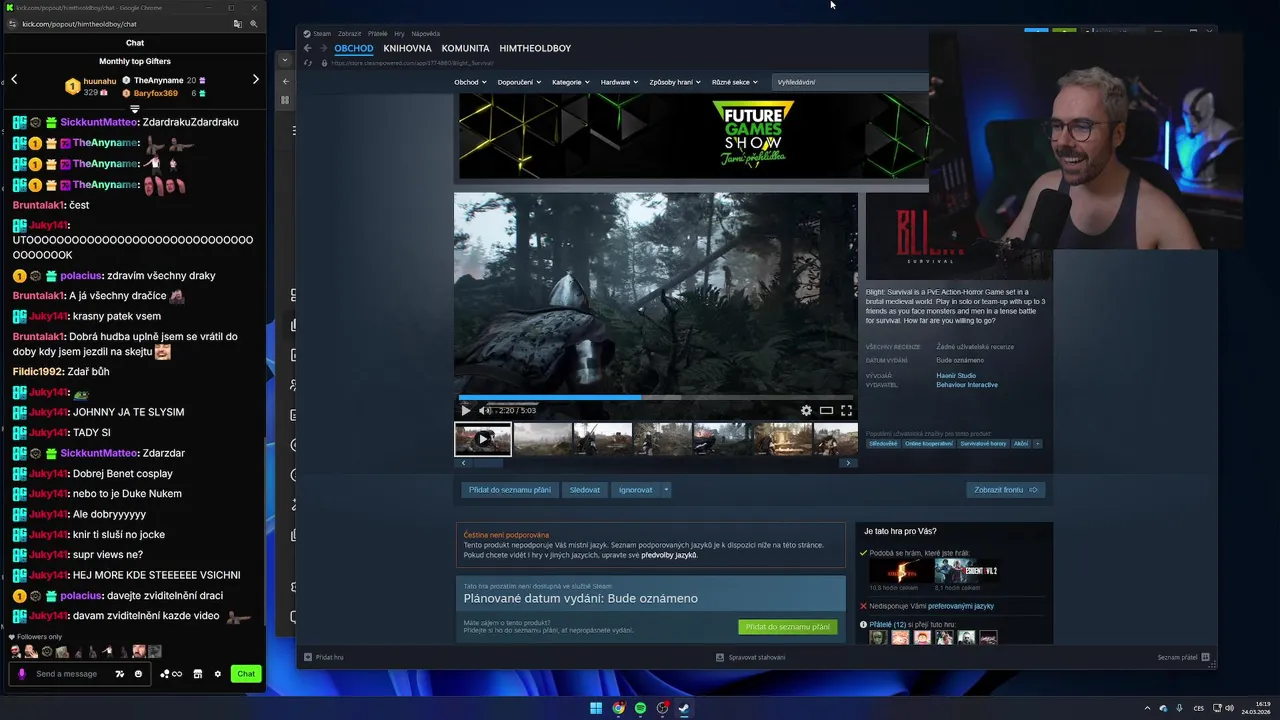
Task: Click Zobrazit frontu button
Action: [x=1005, y=490]
